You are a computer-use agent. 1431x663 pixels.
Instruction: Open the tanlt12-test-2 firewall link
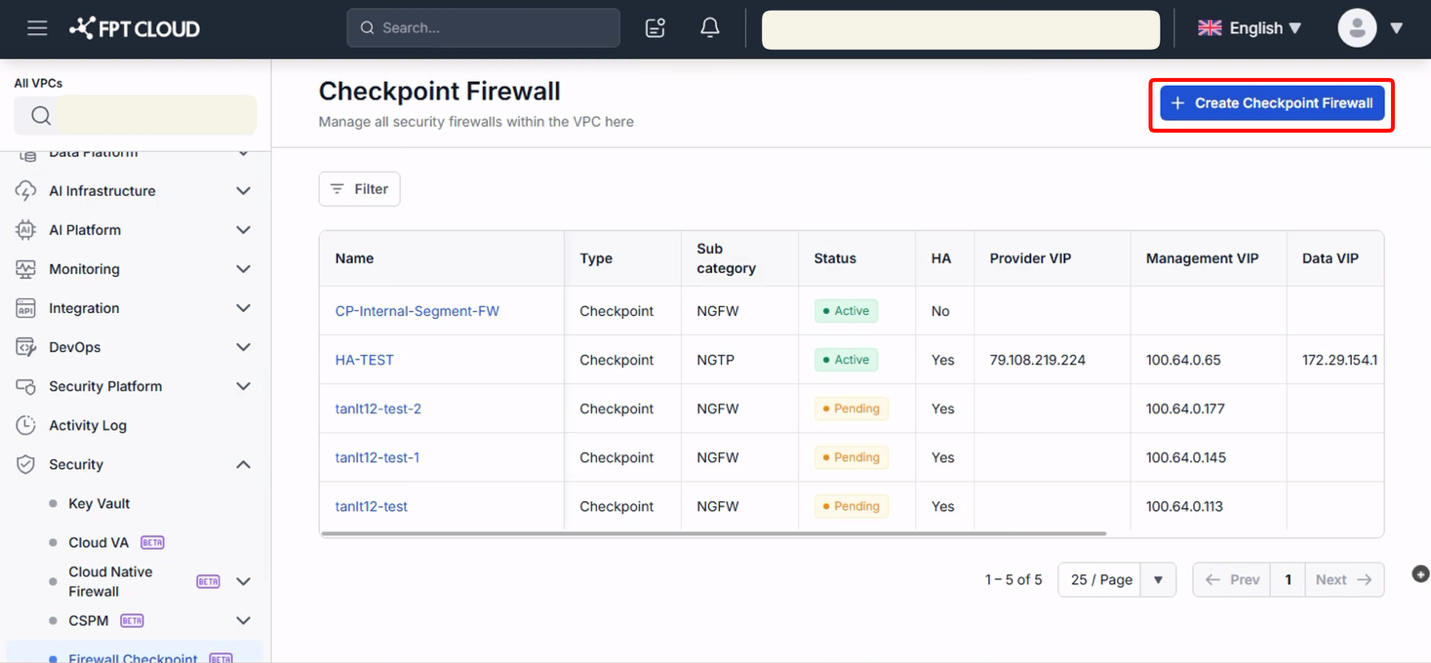pos(378,408)
